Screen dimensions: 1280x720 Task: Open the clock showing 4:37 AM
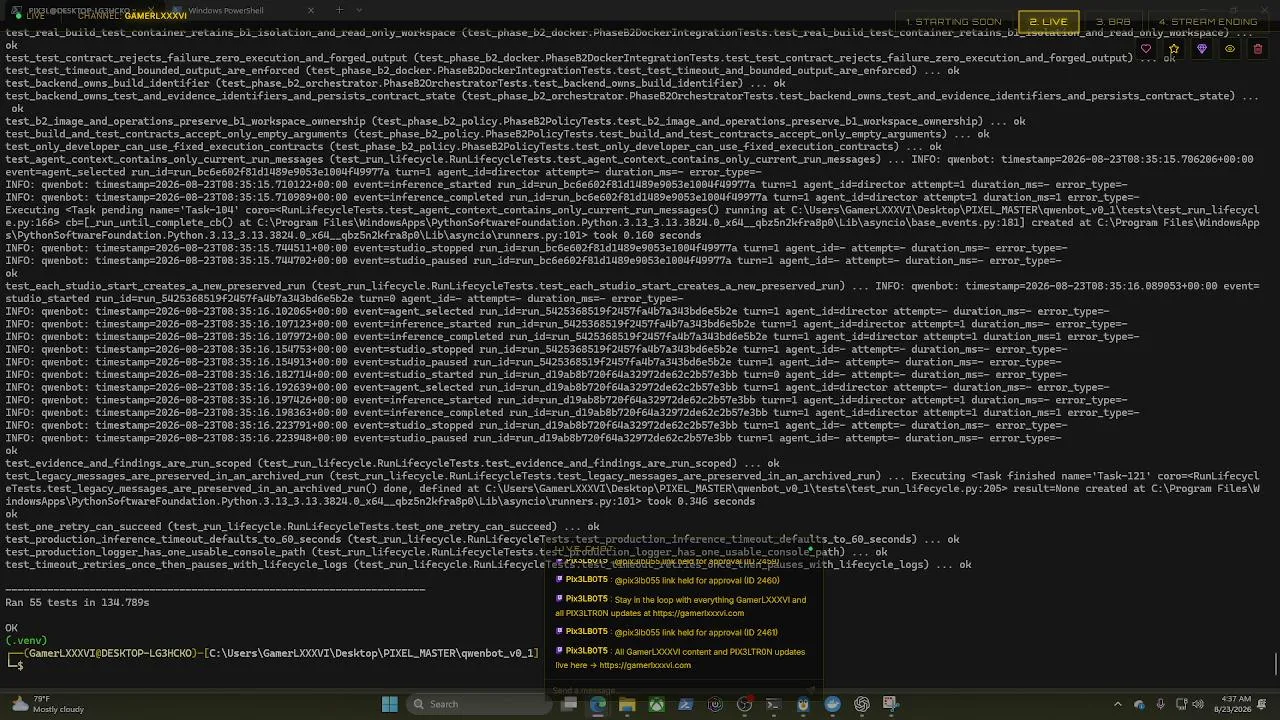(x=1234, y=704)
